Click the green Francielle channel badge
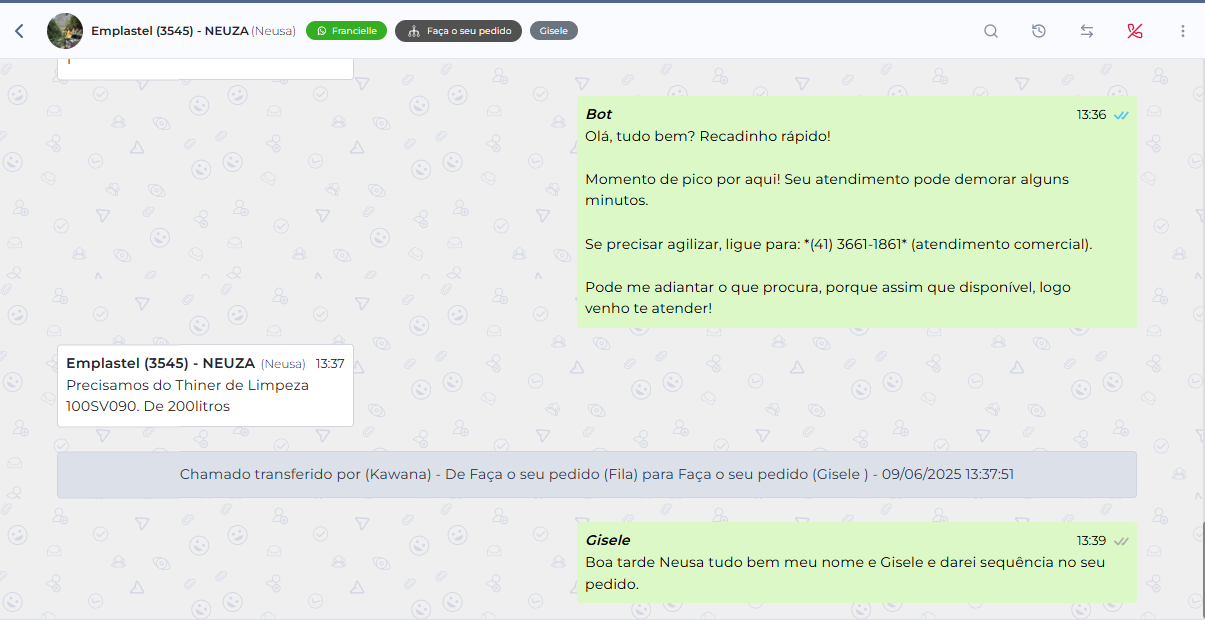The height and width of the screenshot is (620, 1205). pos(346,31)
